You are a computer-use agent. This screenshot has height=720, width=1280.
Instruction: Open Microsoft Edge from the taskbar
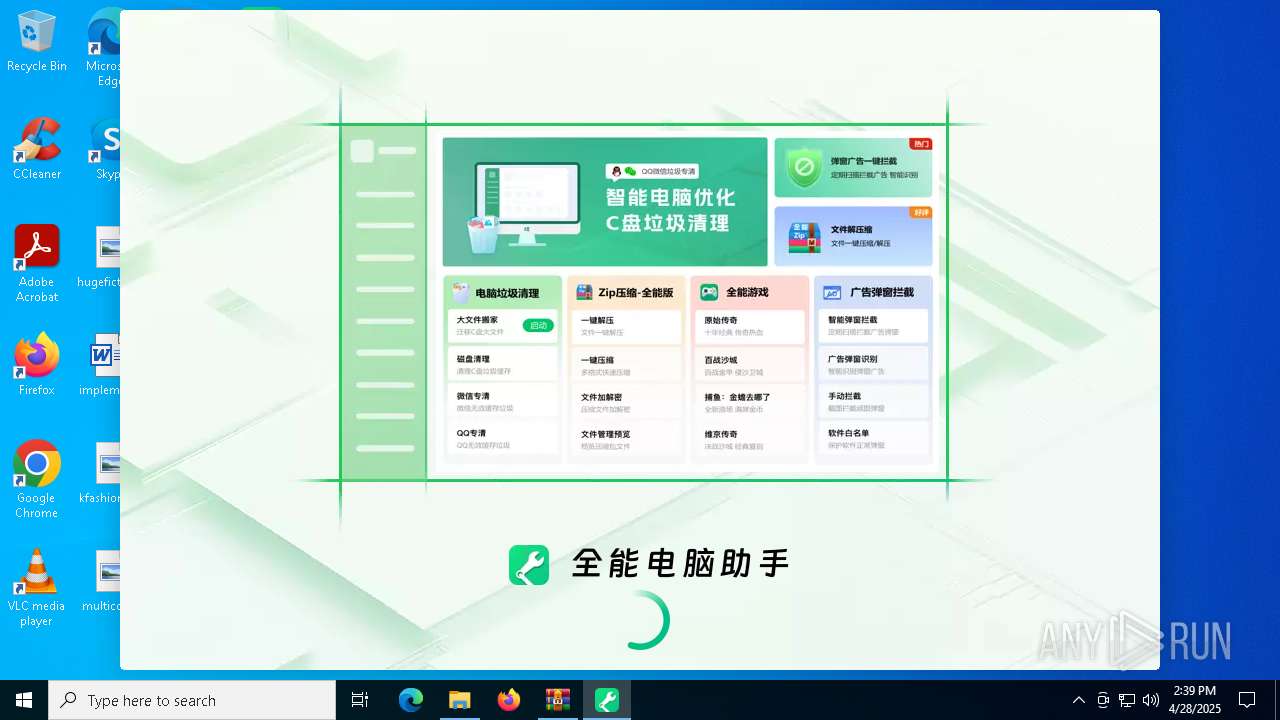411,700
